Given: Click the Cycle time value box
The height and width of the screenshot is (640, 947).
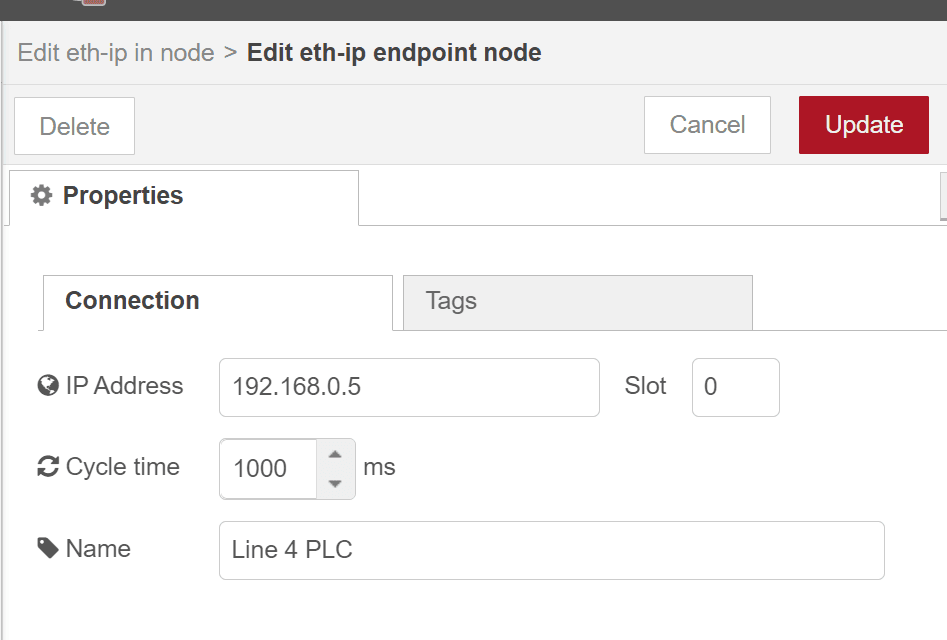Looking at the screenshot, I should coord(270,469).
